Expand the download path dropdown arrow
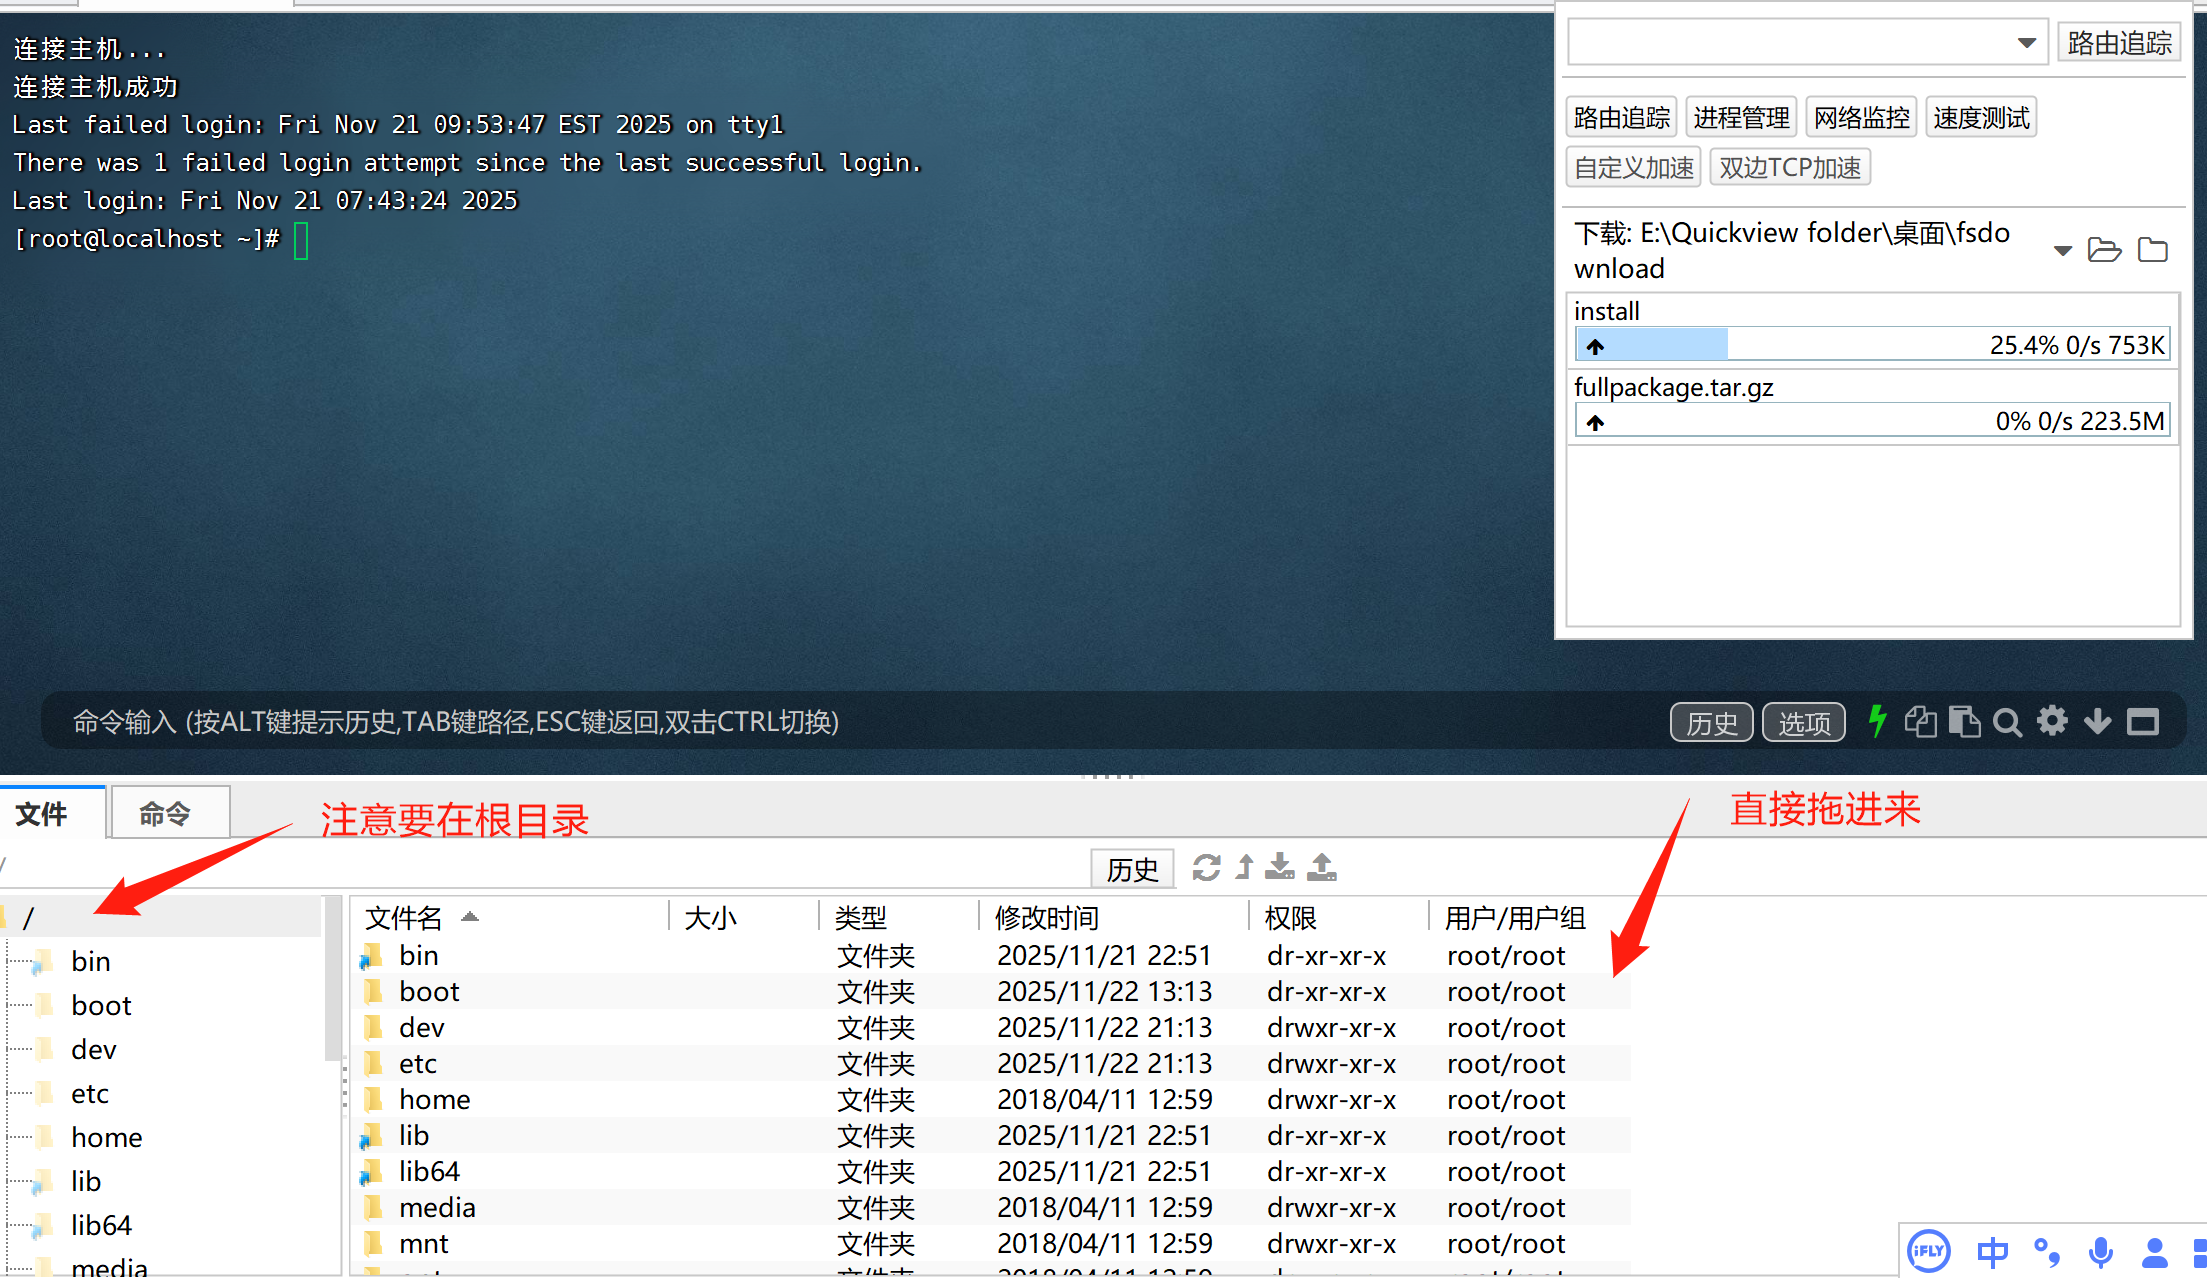 pos(2062,250)
